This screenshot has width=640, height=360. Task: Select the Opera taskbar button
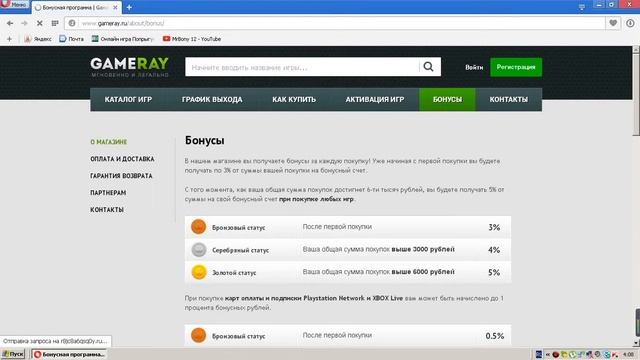click(69, 354)
